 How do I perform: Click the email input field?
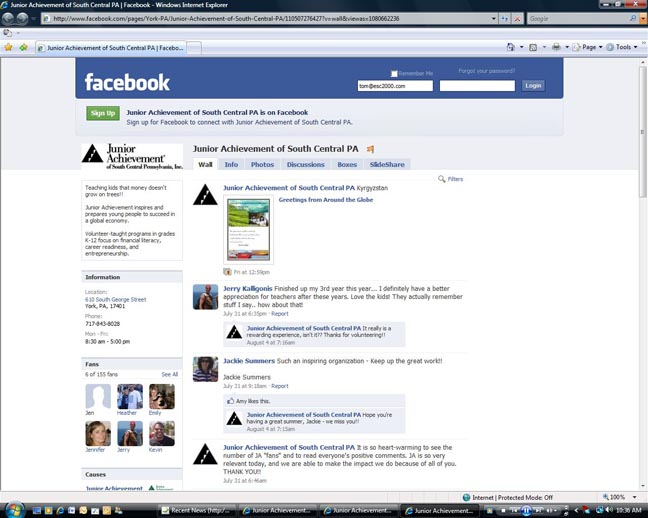[395, 86]
